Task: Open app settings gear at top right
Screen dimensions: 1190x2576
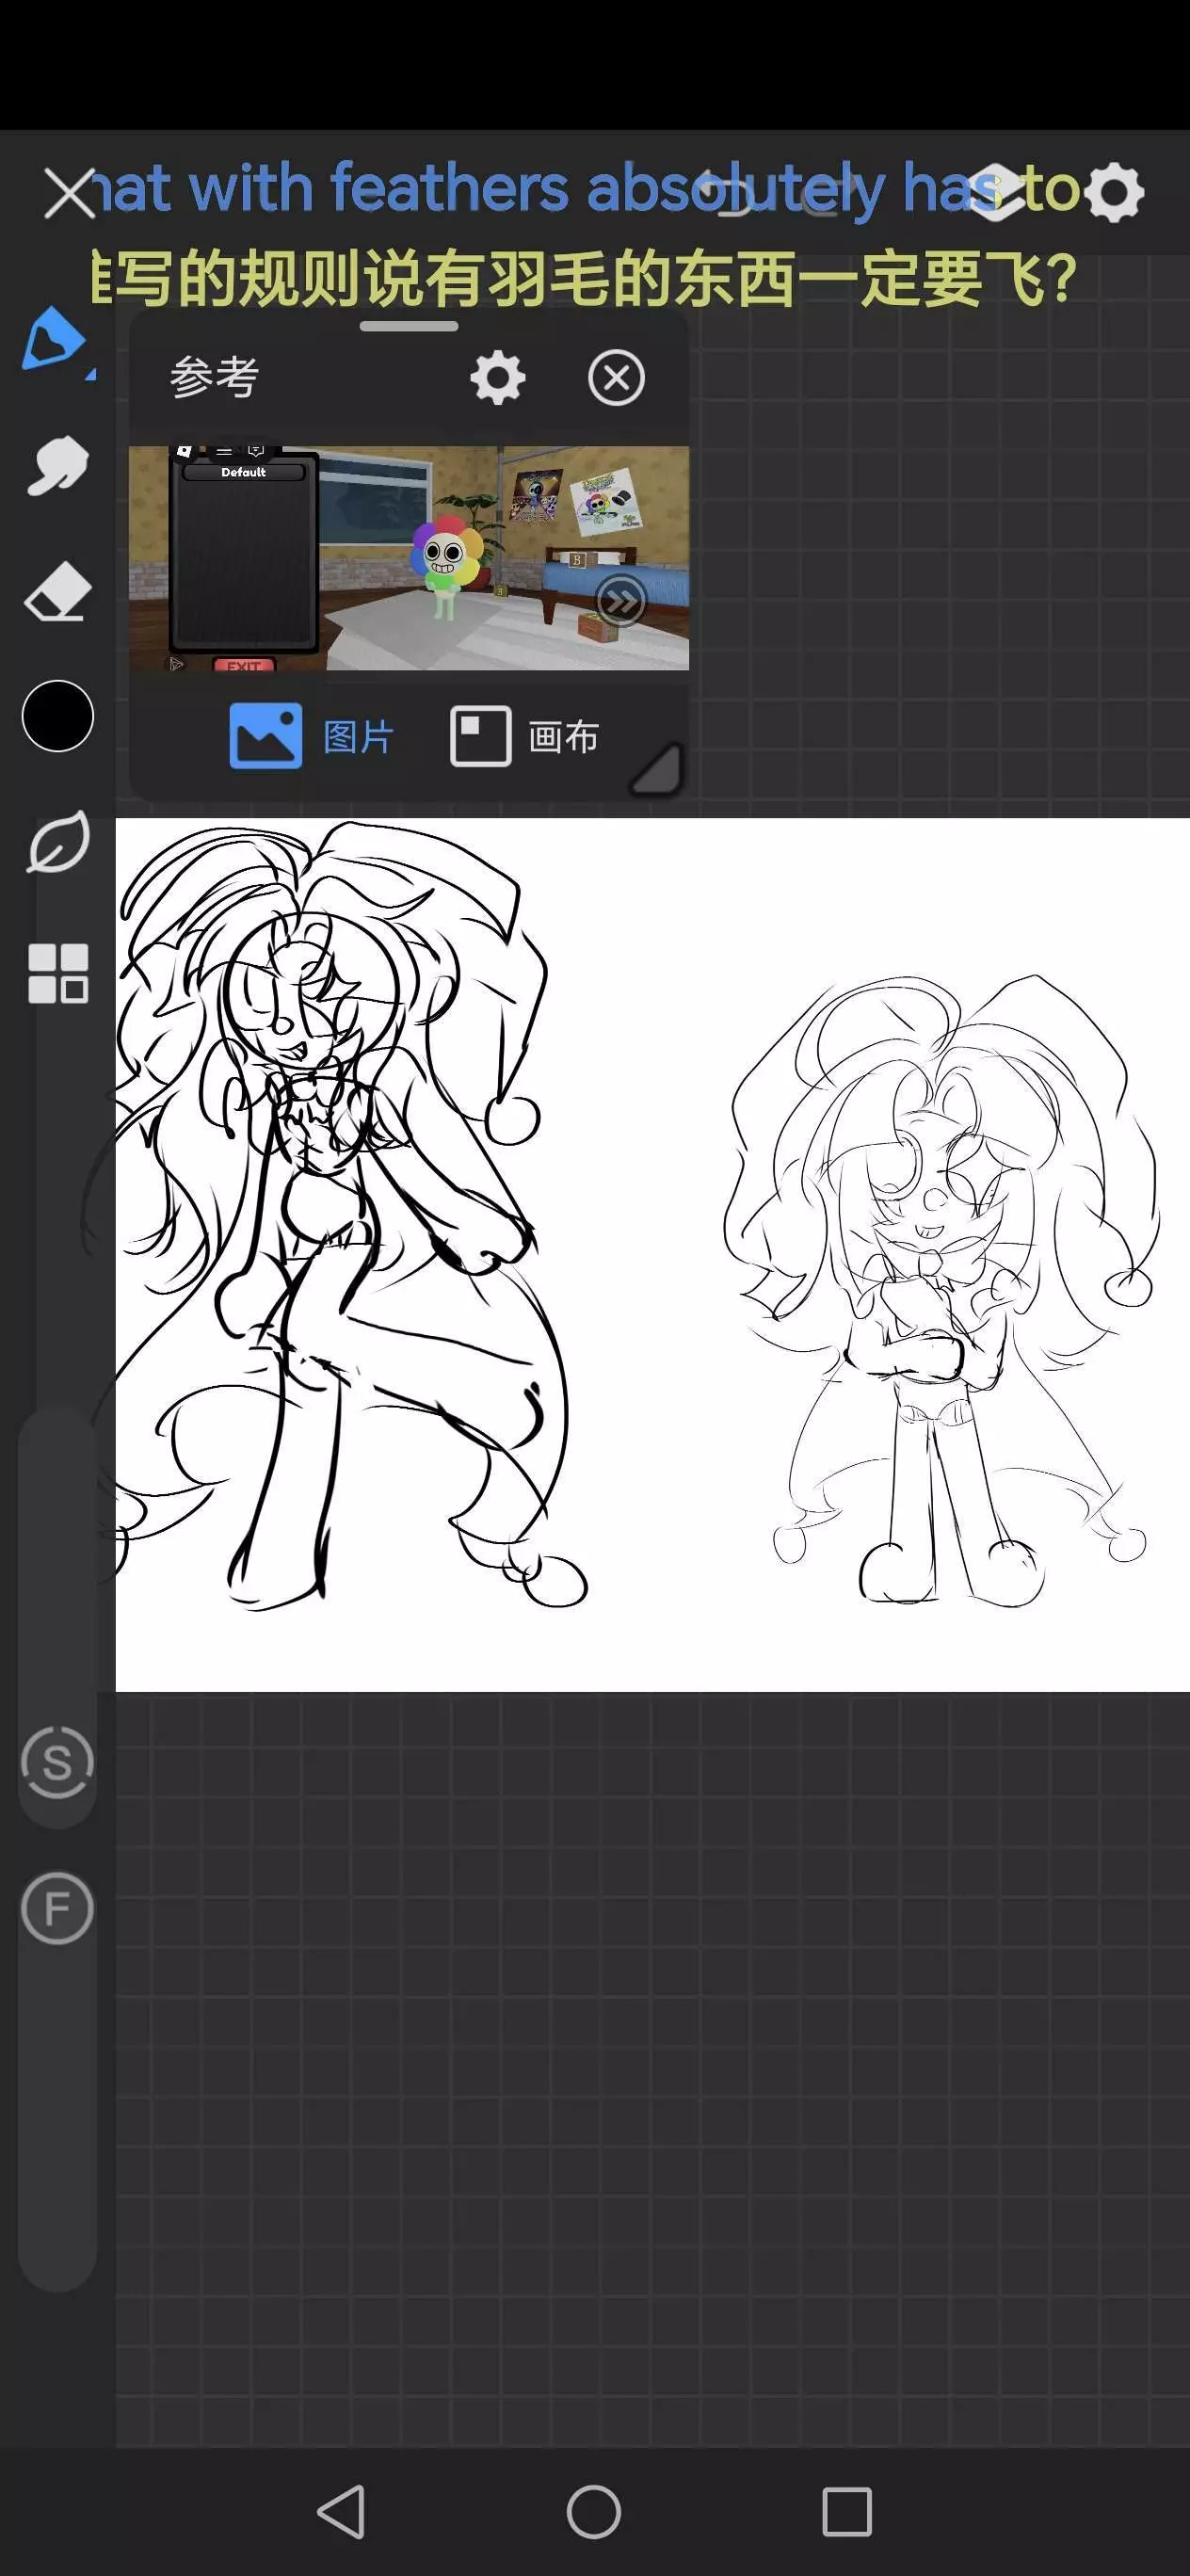Action: (1115, 191)
